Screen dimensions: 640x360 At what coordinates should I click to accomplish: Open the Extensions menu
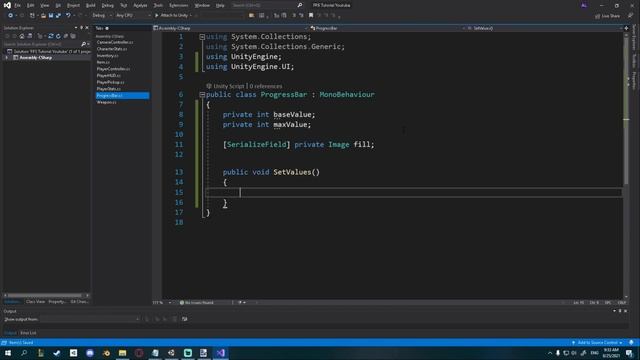point(178,5)
